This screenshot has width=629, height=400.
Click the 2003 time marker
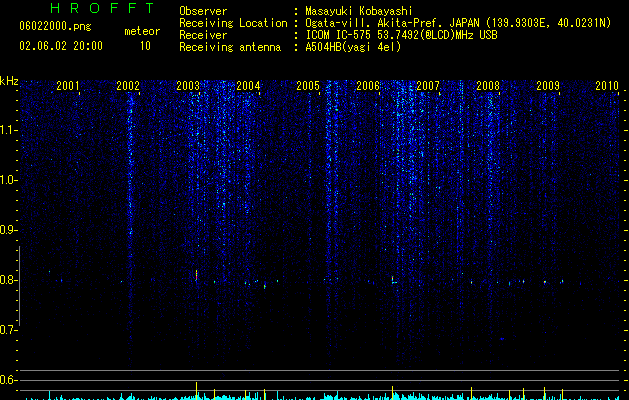coord(188,85)
